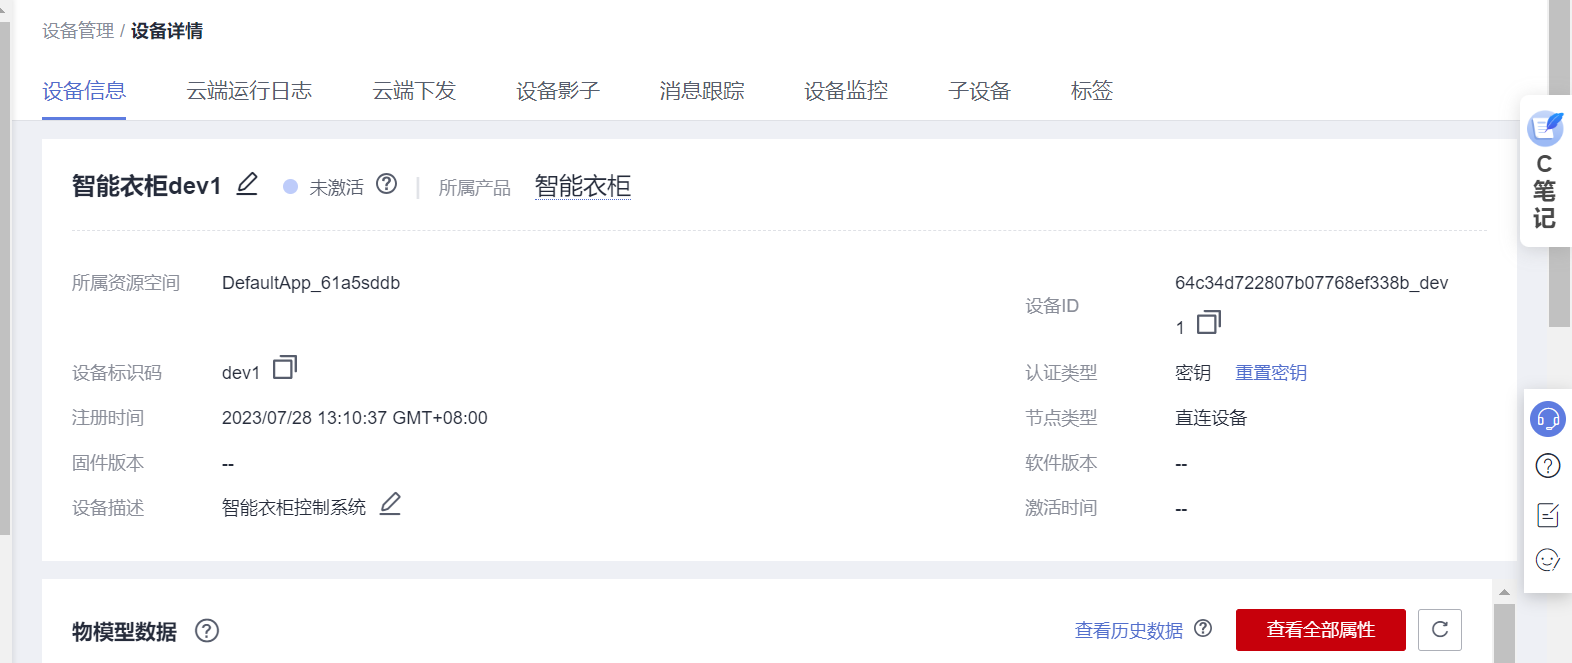Open help icon next to 未激活 status
The height and width of the screenshot is (663, 1572).
[386, 184]
